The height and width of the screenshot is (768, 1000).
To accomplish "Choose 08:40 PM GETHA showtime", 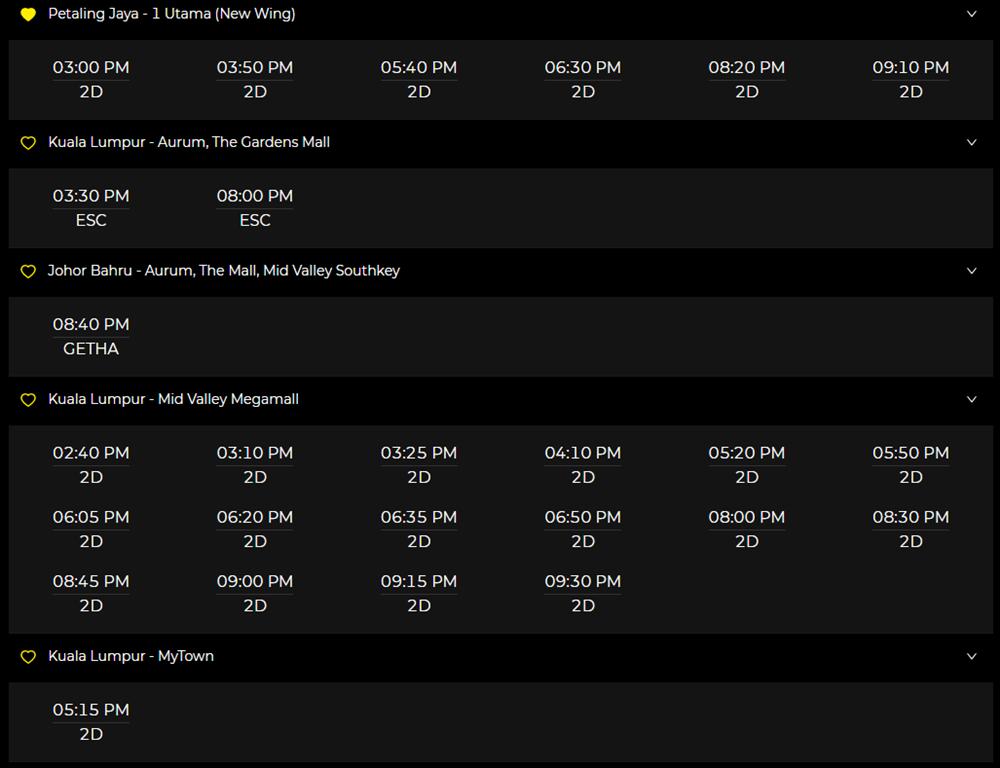I will (x=91, y=336).
